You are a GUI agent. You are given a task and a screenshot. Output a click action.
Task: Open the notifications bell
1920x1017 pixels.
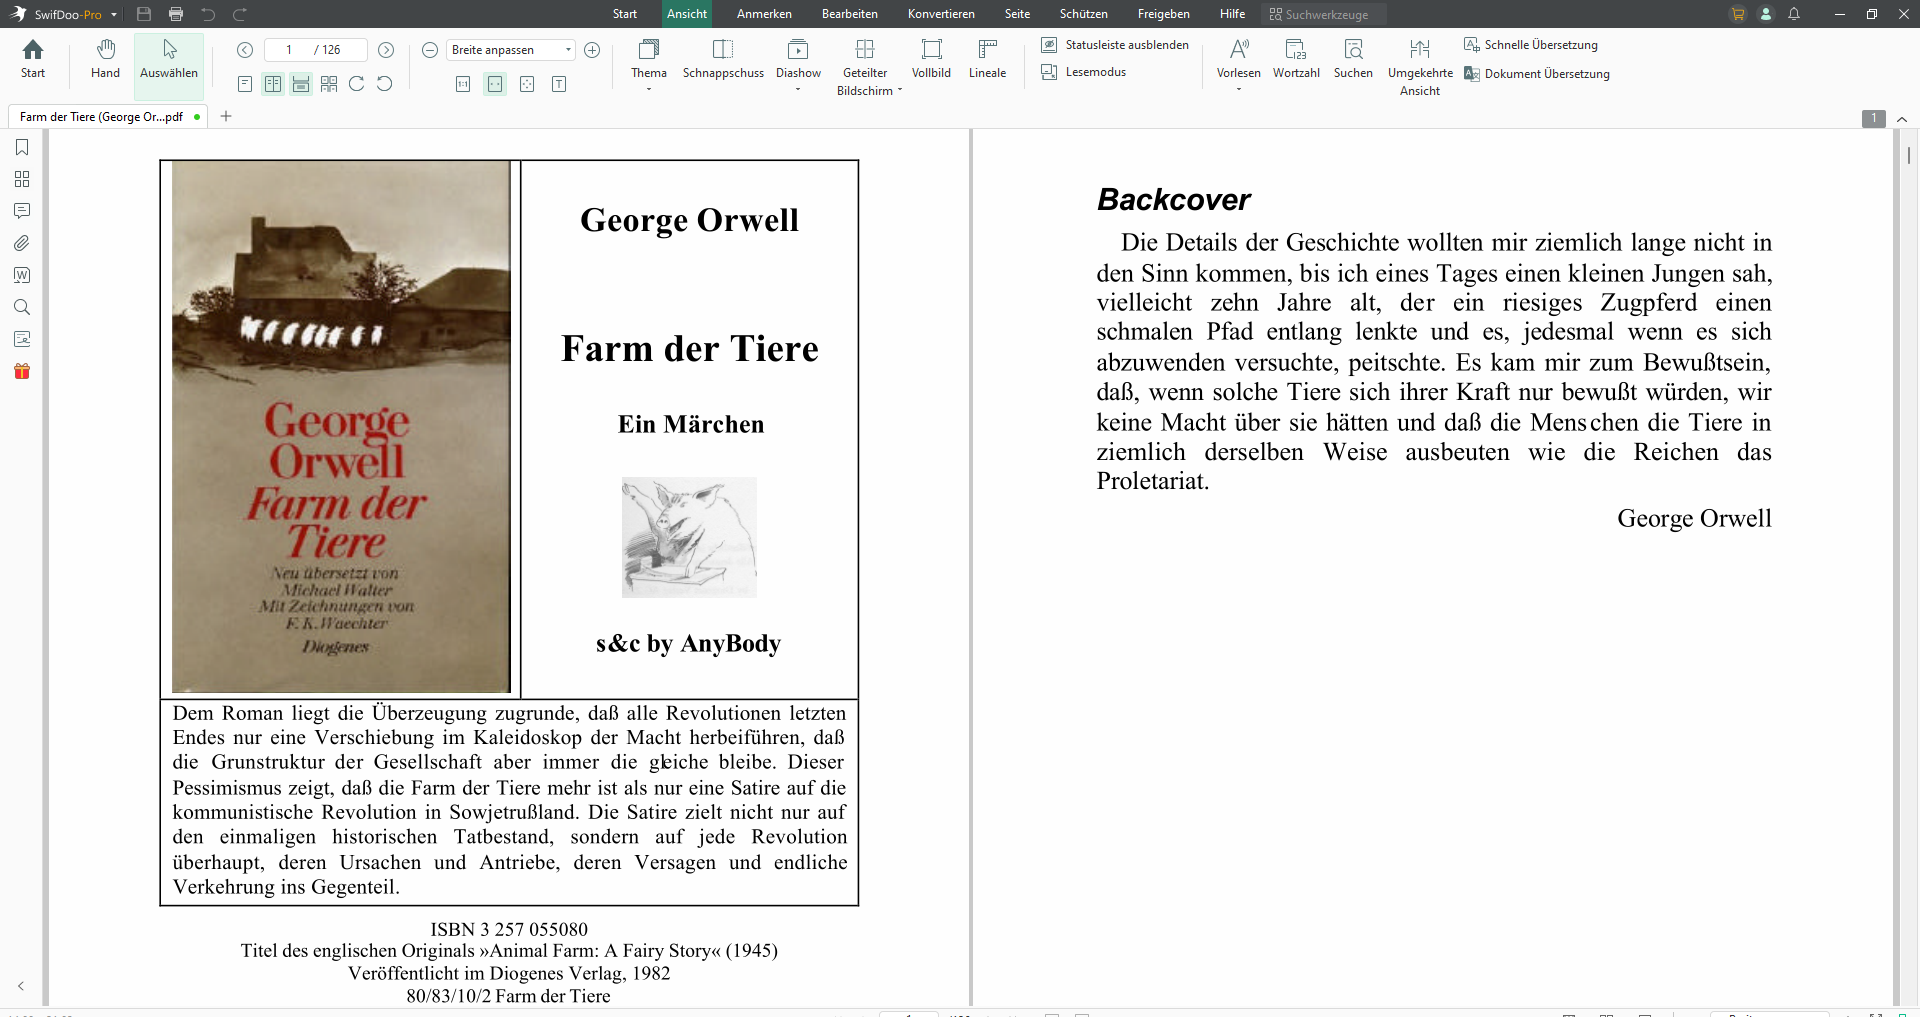pyautogui.click(x=1794, y=14)
